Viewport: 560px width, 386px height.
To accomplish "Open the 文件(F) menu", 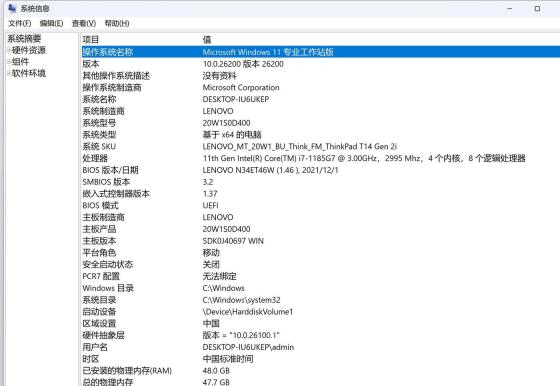I will (20, 24).
